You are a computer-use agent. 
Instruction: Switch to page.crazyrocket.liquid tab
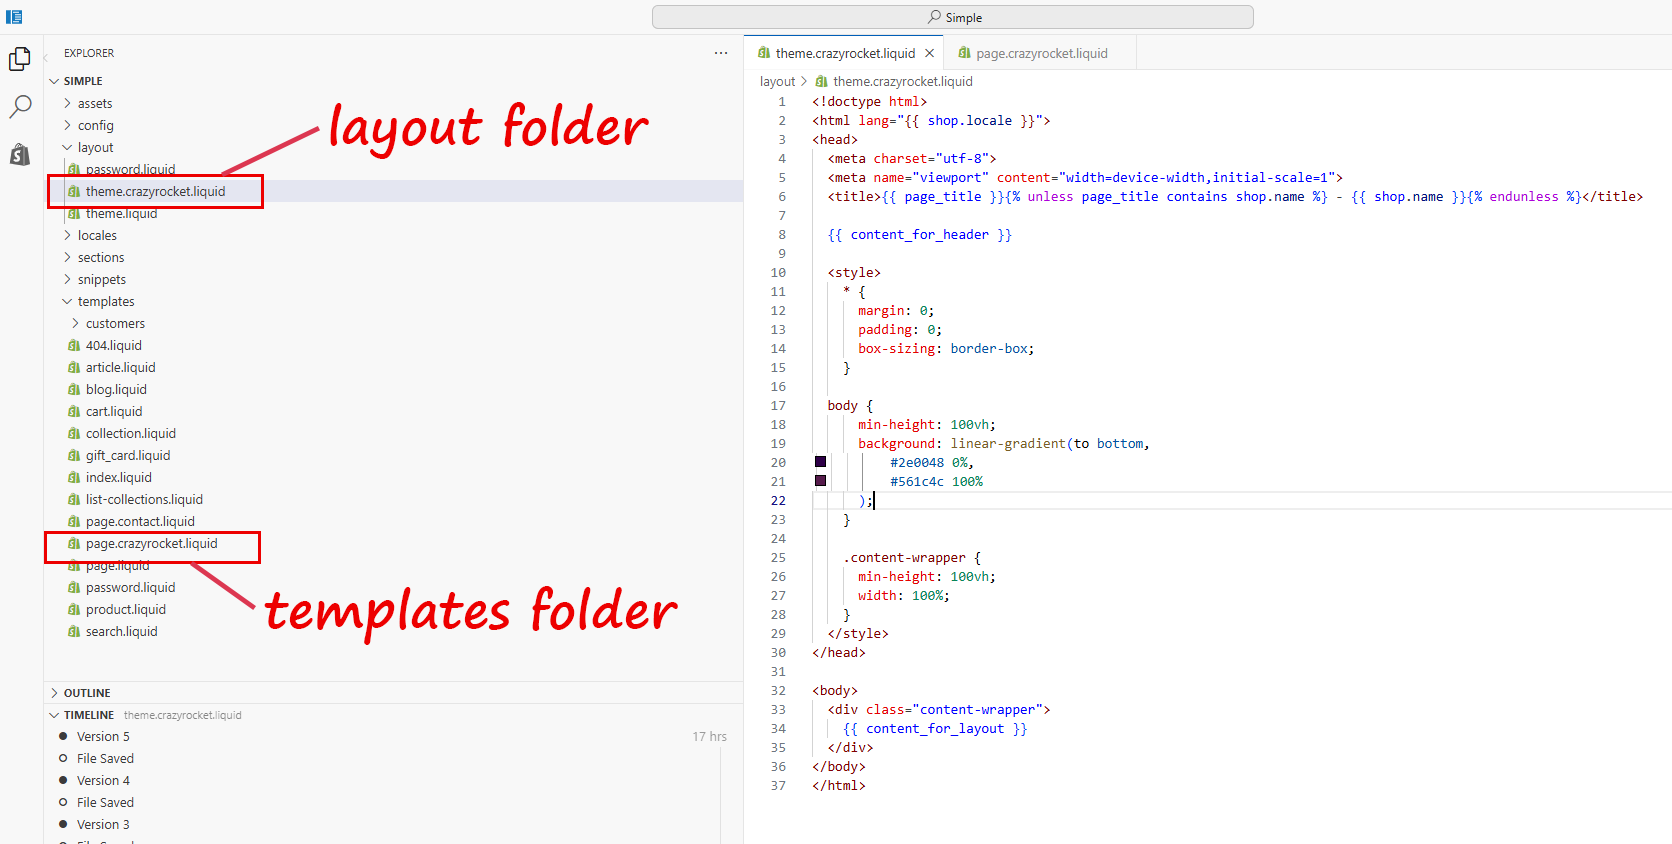pos(1040,54)
